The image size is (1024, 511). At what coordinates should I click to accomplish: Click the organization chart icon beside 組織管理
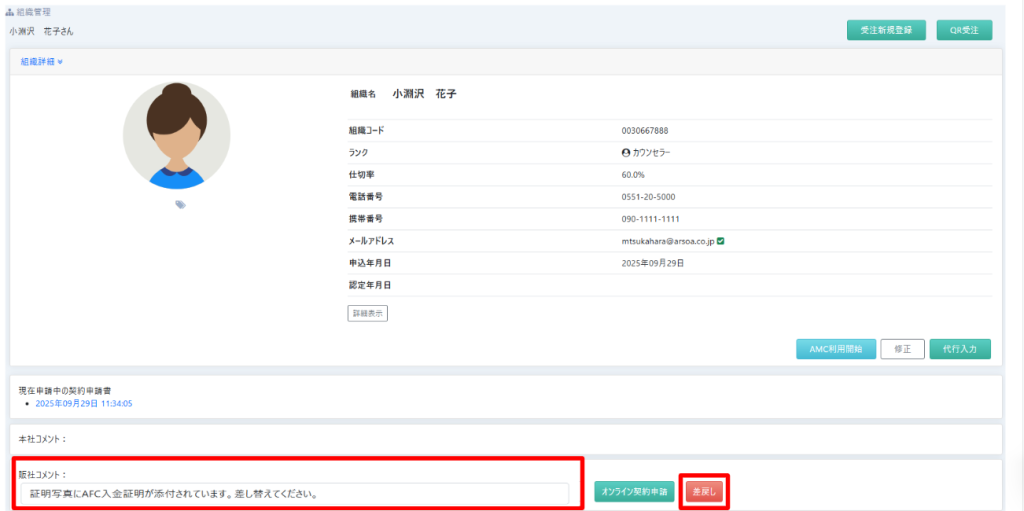click(x=10, y=12)
